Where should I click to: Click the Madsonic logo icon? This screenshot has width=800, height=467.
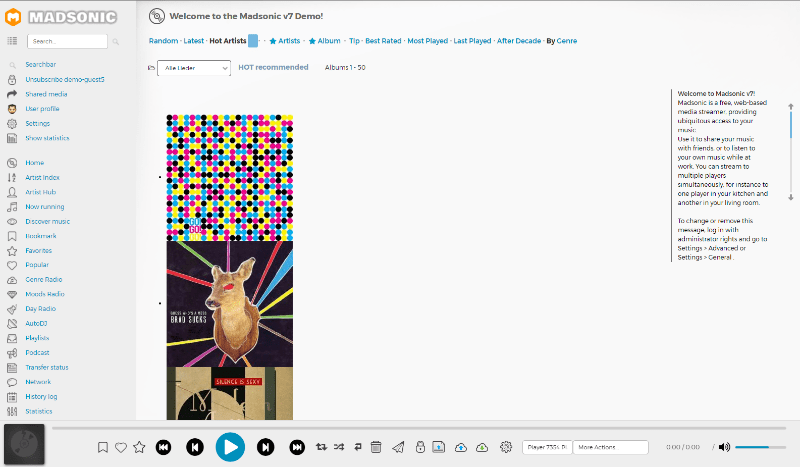click(x=13, y=17)
